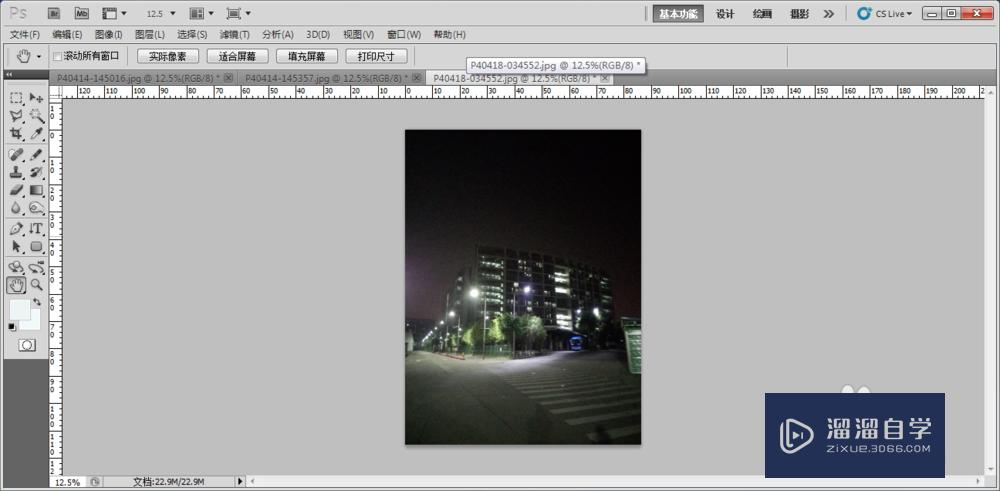1000x491 pixels.
Task: Open the 帮助(H) menu
Action: click(449, 34)
